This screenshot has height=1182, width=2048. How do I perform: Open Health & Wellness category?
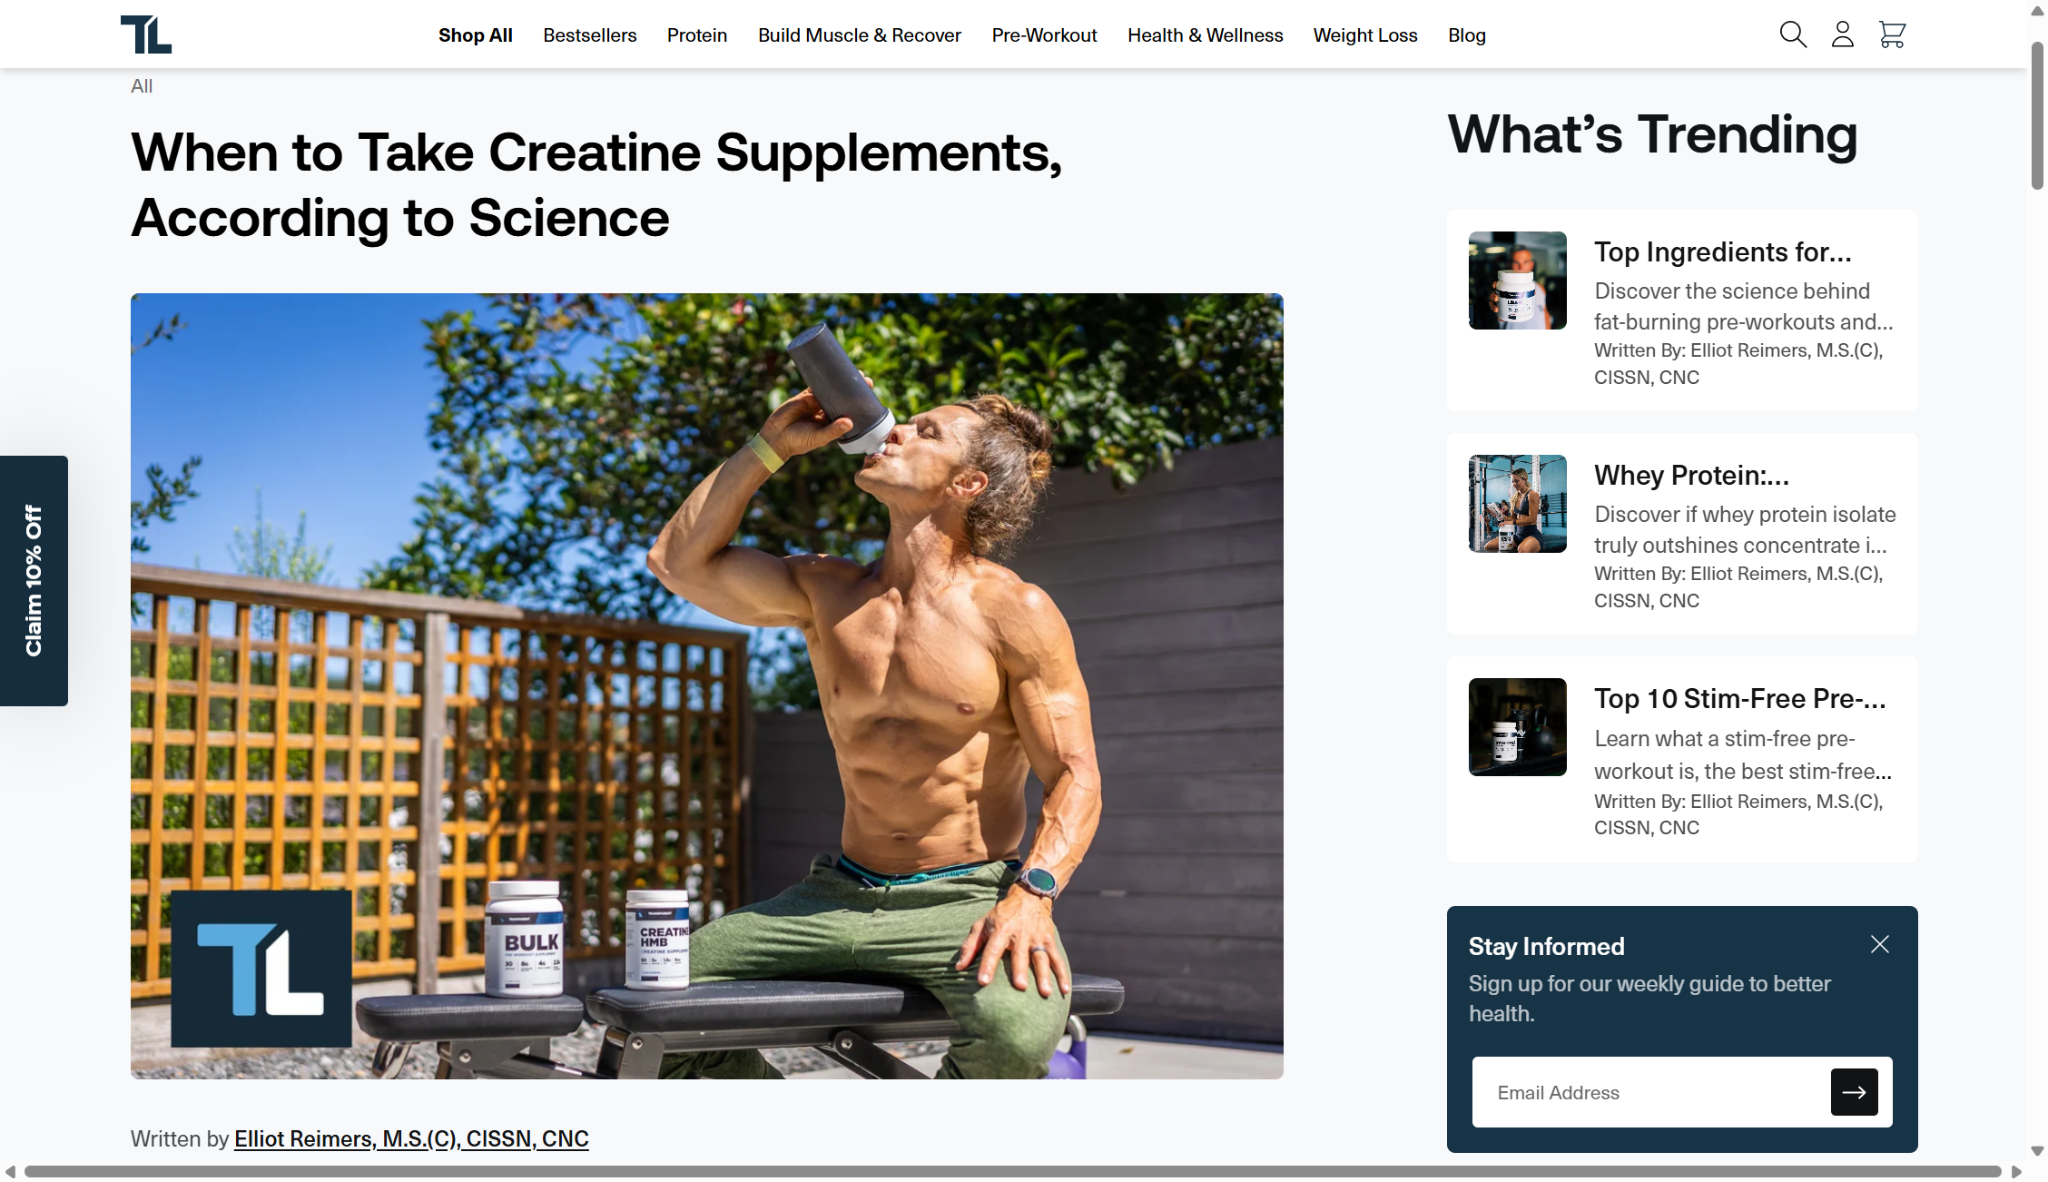click(x=1205, y=35)
